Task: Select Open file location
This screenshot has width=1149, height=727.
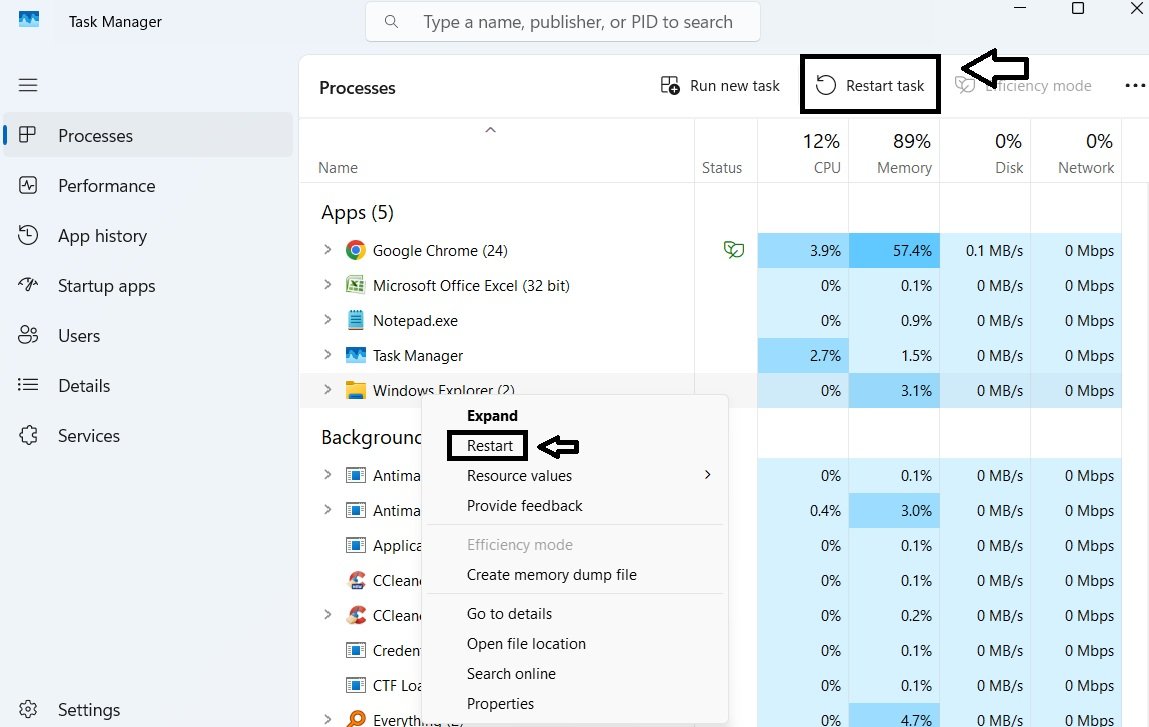Action: click(x=526, y=643)
